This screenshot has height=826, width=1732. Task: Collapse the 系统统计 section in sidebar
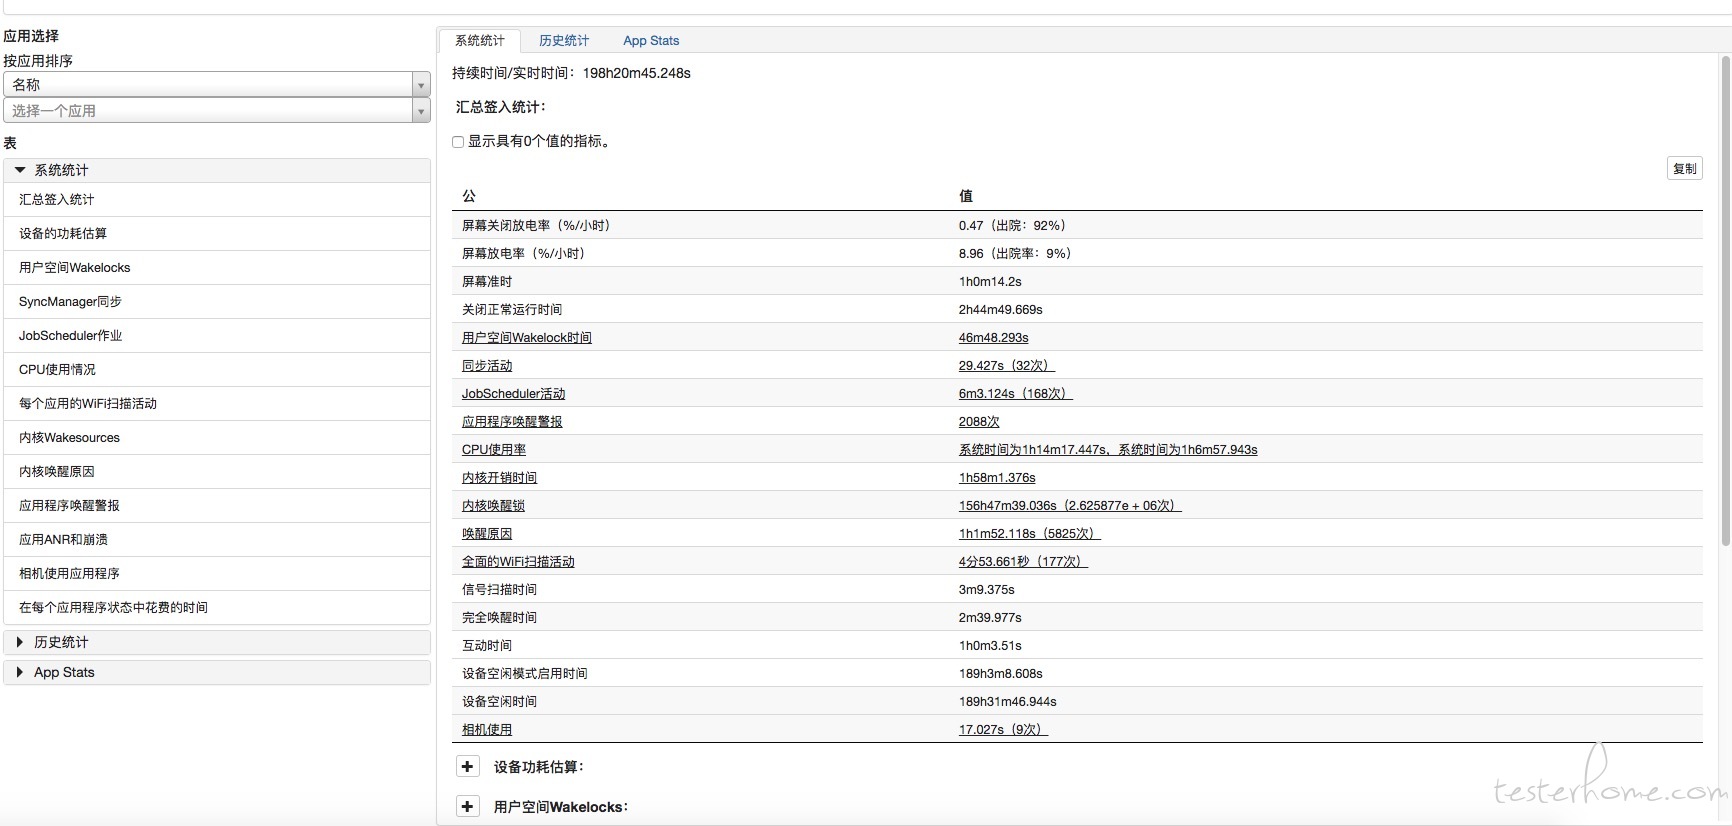[x=20, y=170]
